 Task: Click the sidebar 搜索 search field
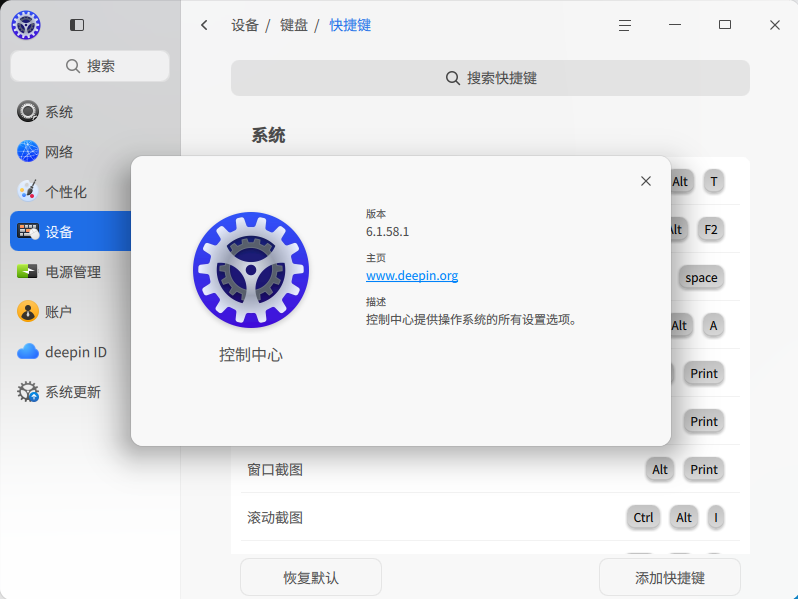(x=90, y=66)
